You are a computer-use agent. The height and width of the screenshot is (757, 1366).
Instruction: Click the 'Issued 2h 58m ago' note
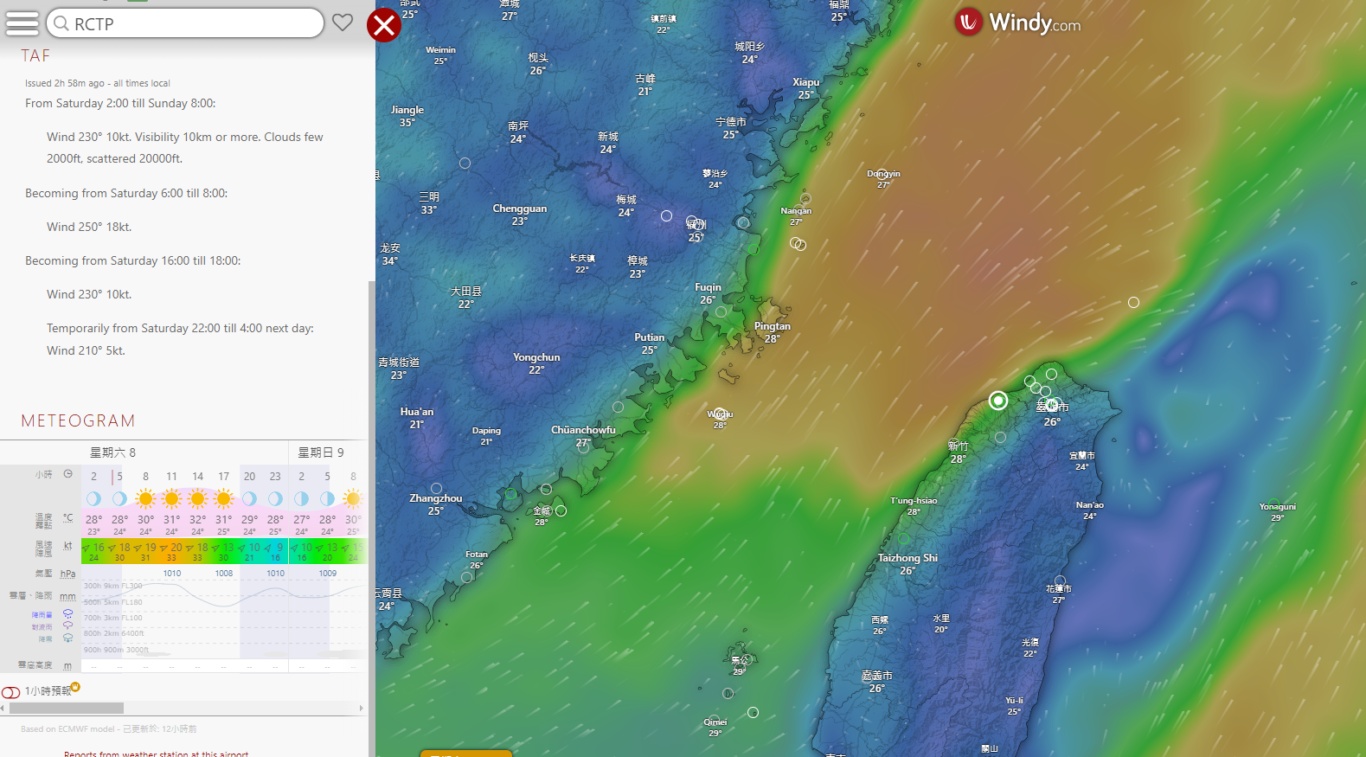click(x=98, y=83)
